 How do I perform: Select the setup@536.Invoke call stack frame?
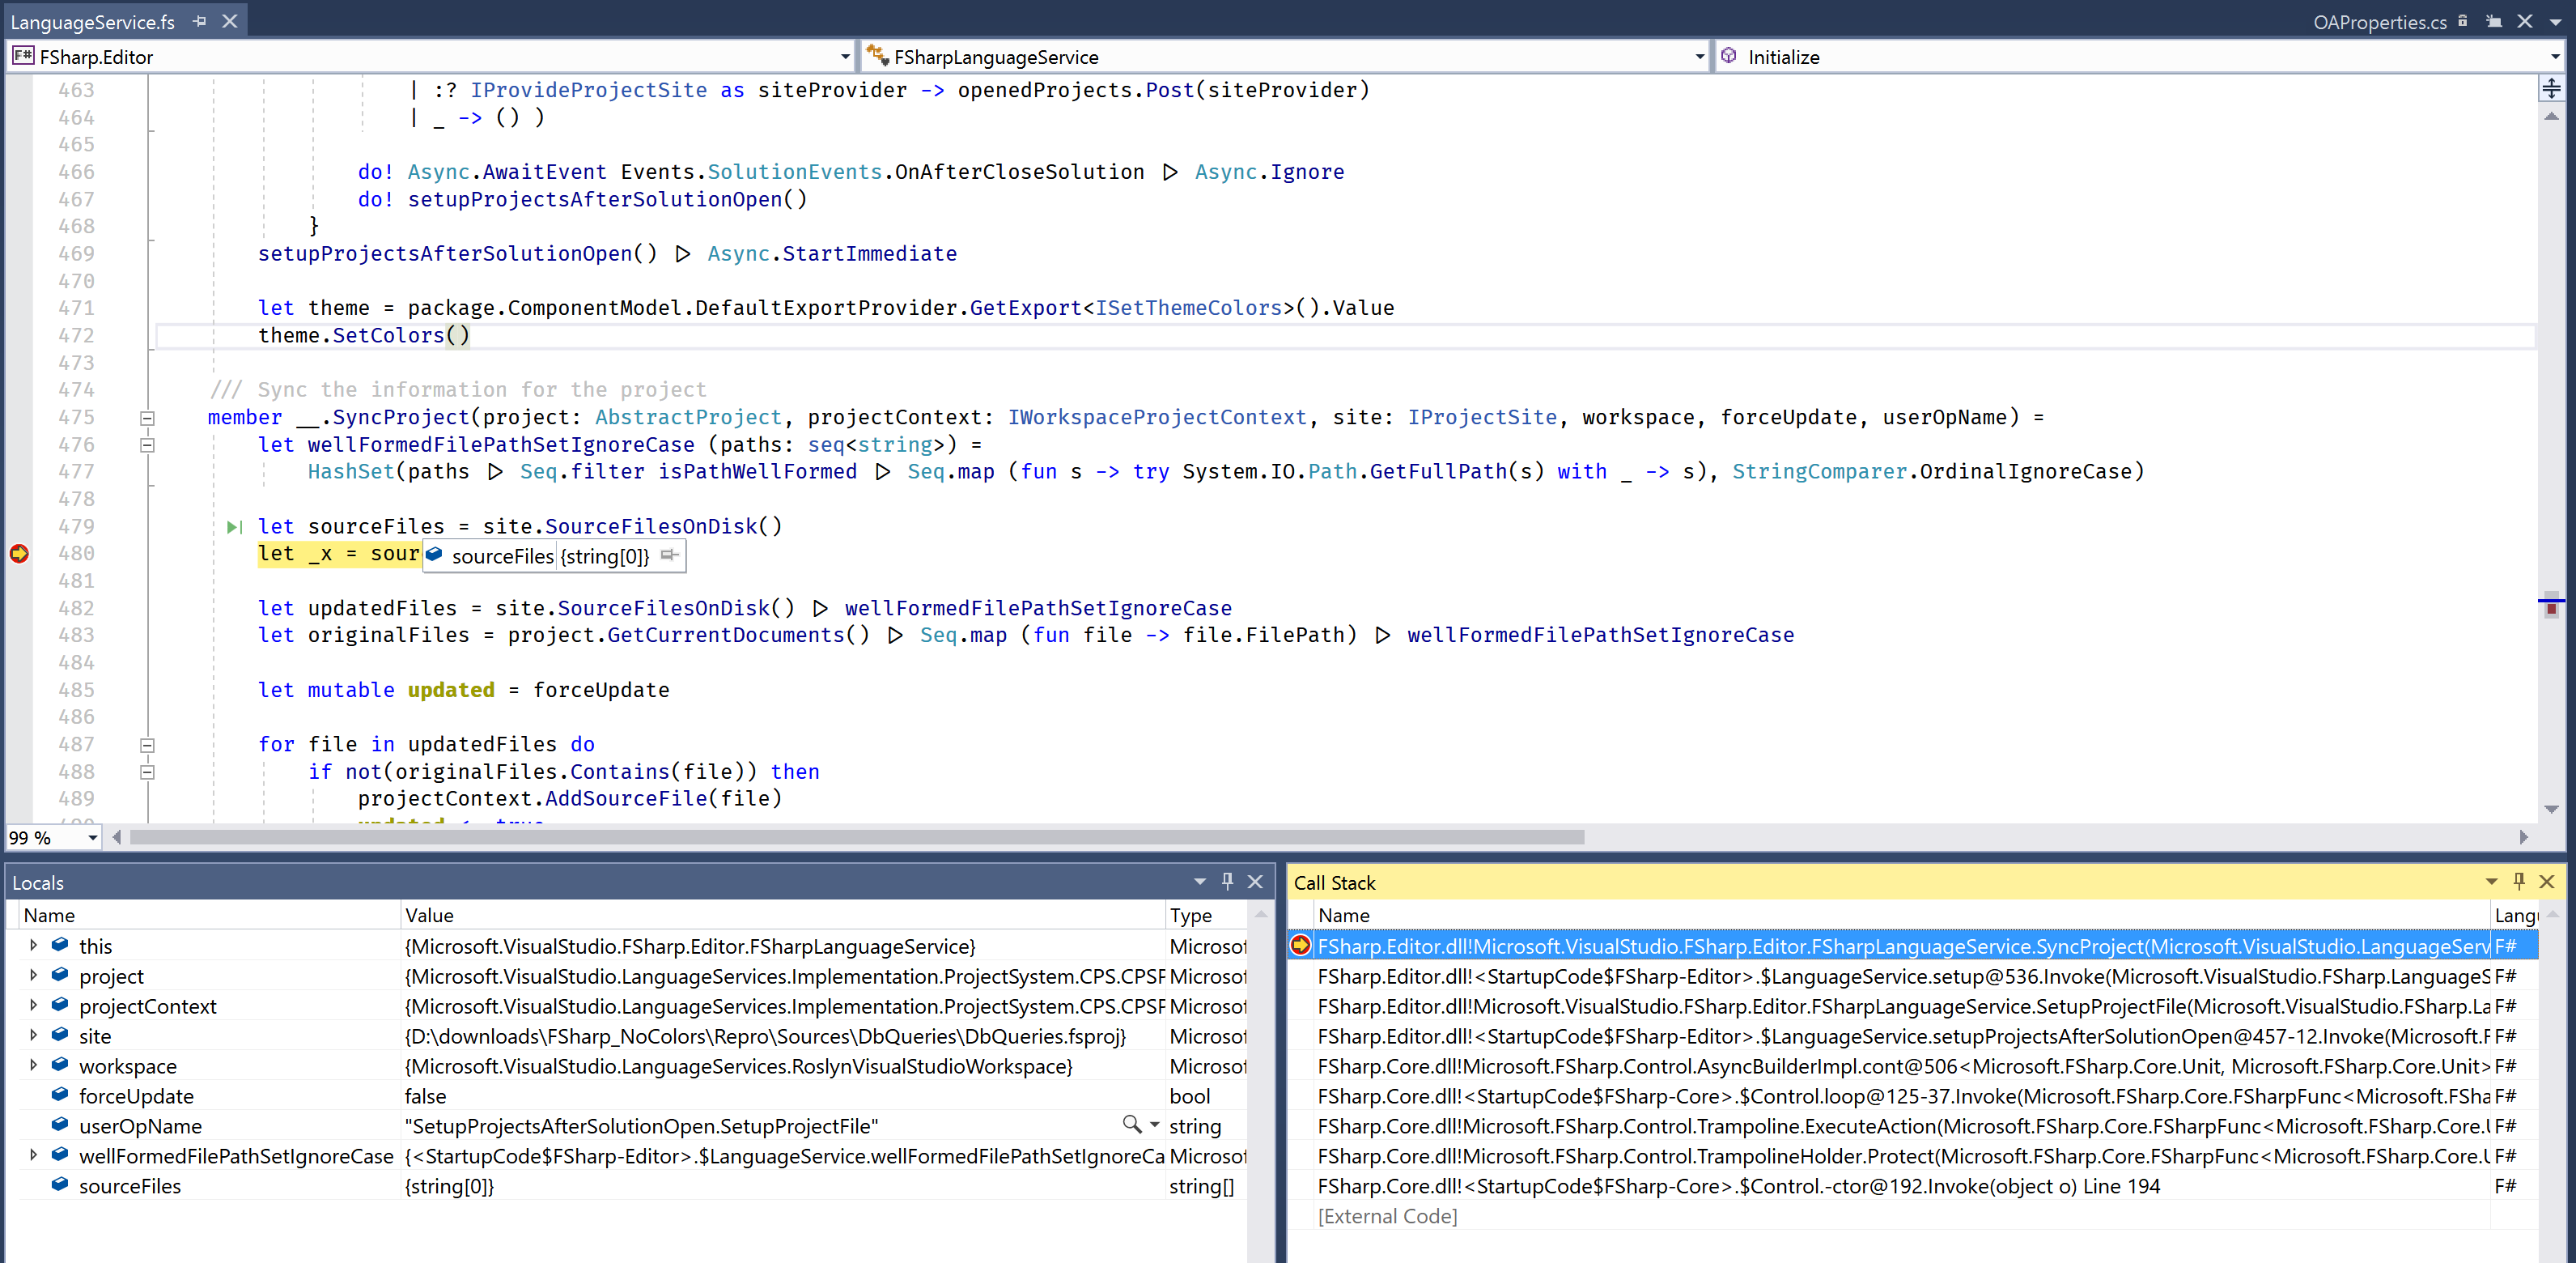(x=1900, y=976)
